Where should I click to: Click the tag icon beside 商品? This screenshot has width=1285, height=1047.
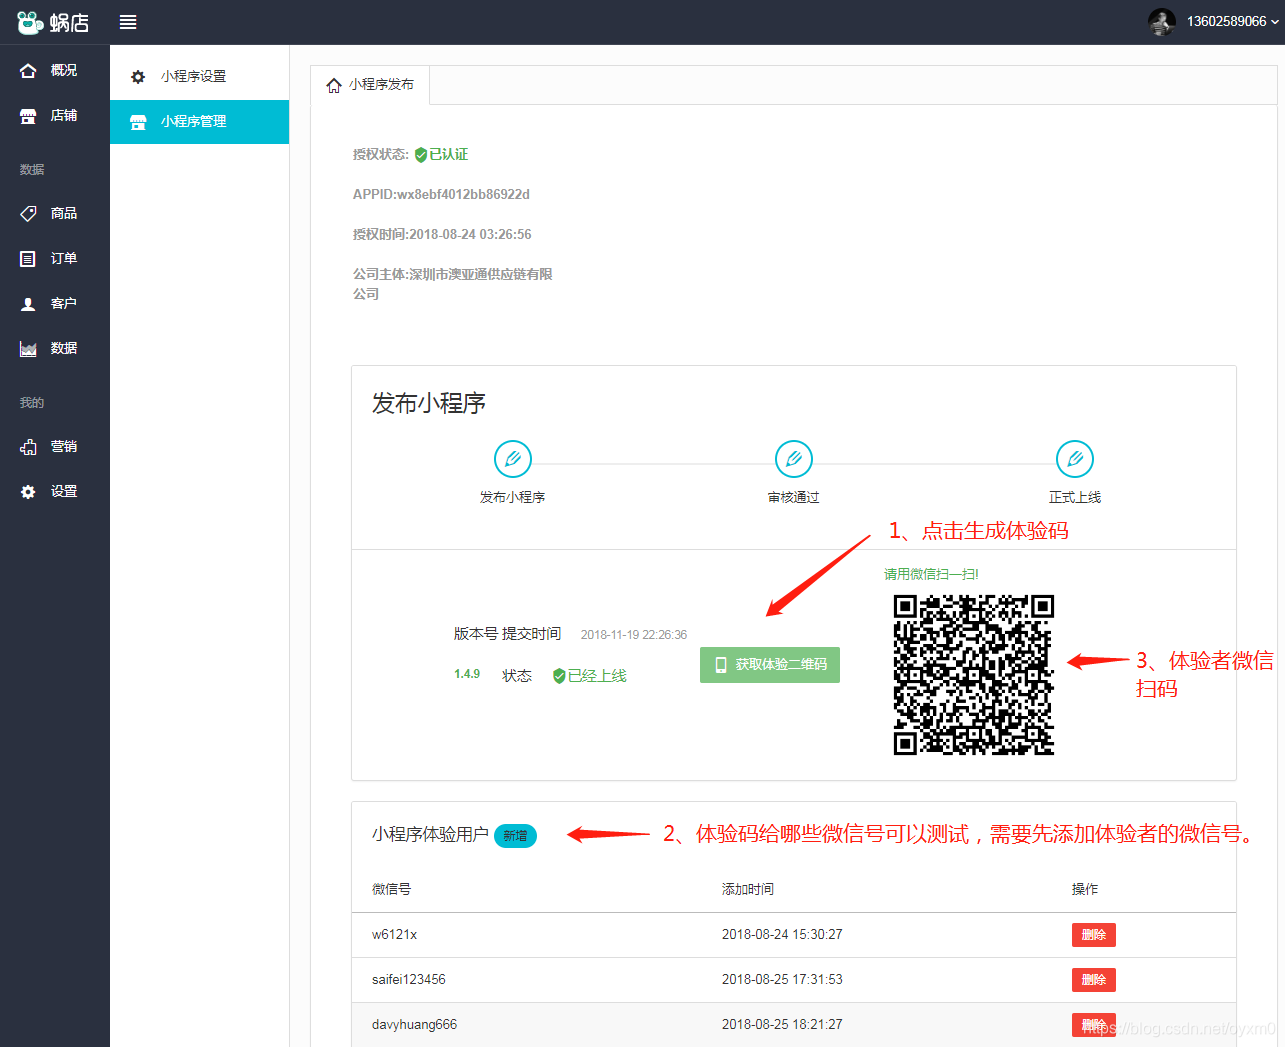pyautogui.click(x=28, y=214)
